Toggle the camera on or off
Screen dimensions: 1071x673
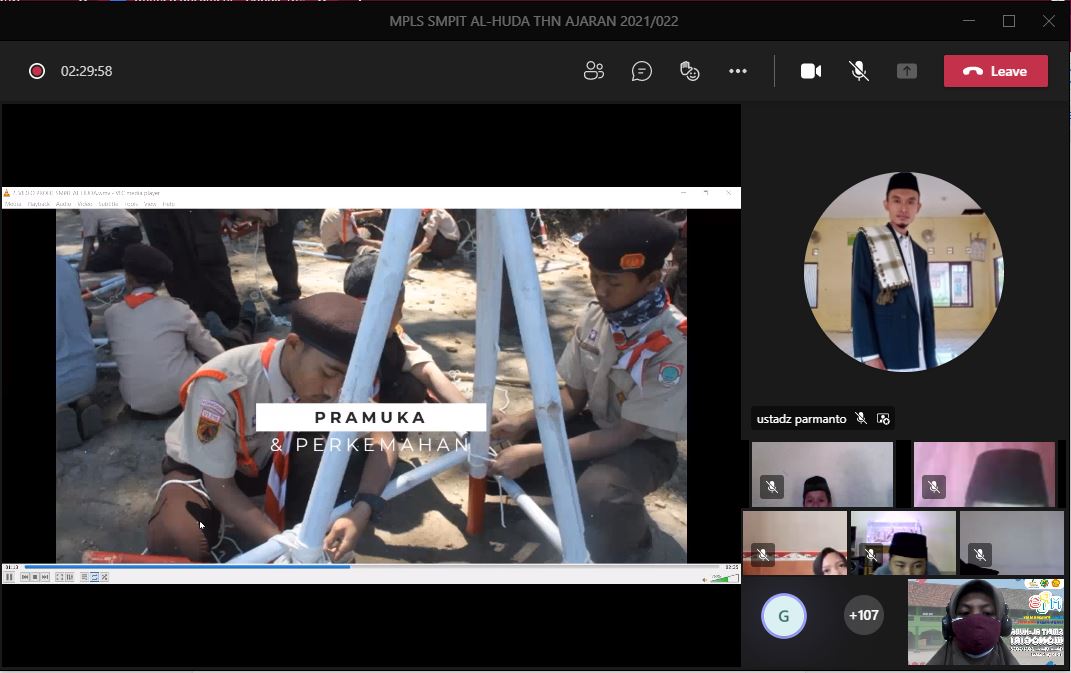click(x=811, y=71)
